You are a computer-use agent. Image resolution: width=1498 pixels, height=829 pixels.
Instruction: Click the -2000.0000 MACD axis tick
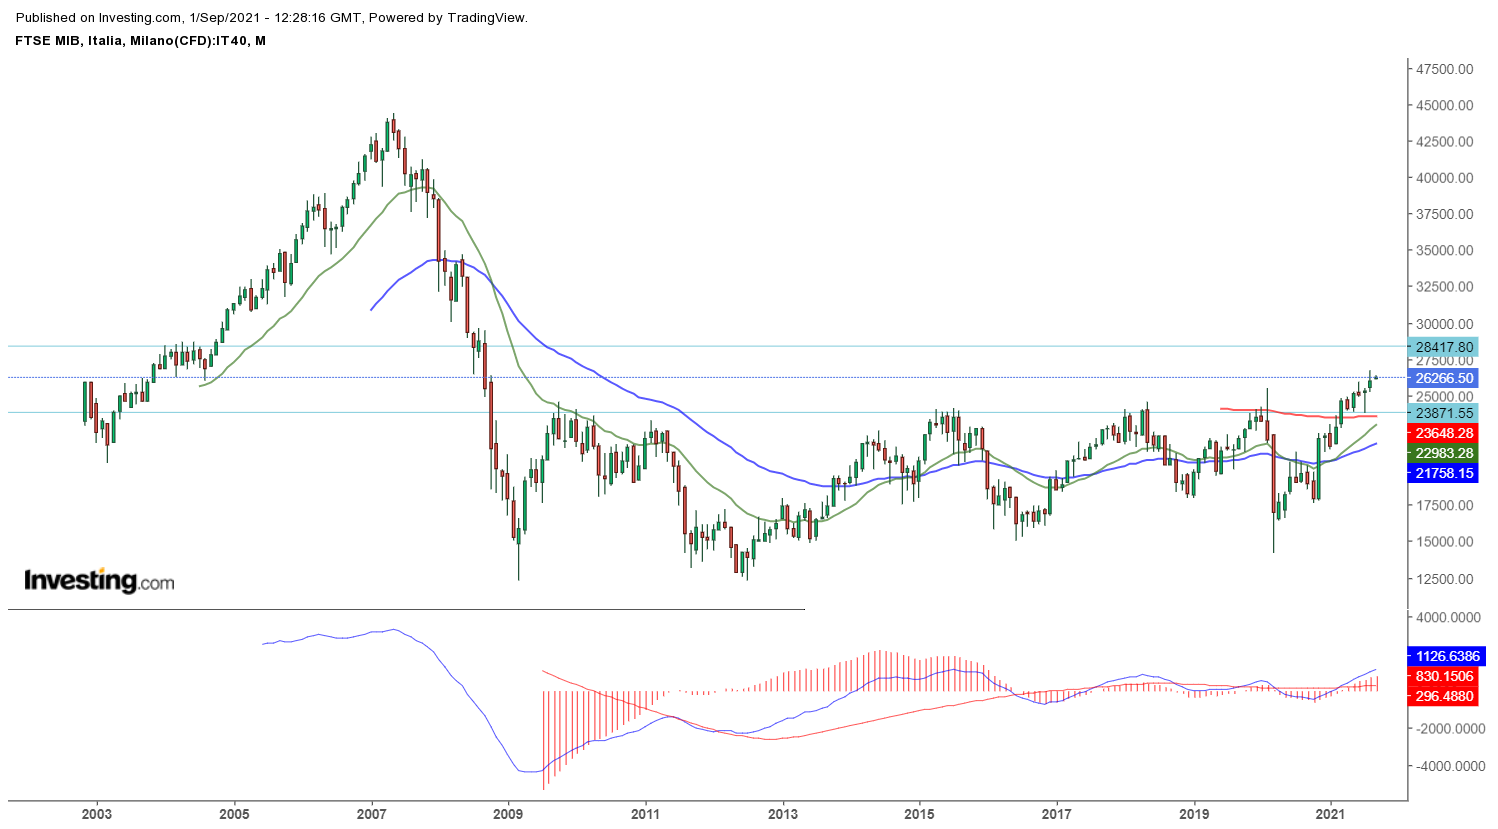click(x=1448, y=728)
